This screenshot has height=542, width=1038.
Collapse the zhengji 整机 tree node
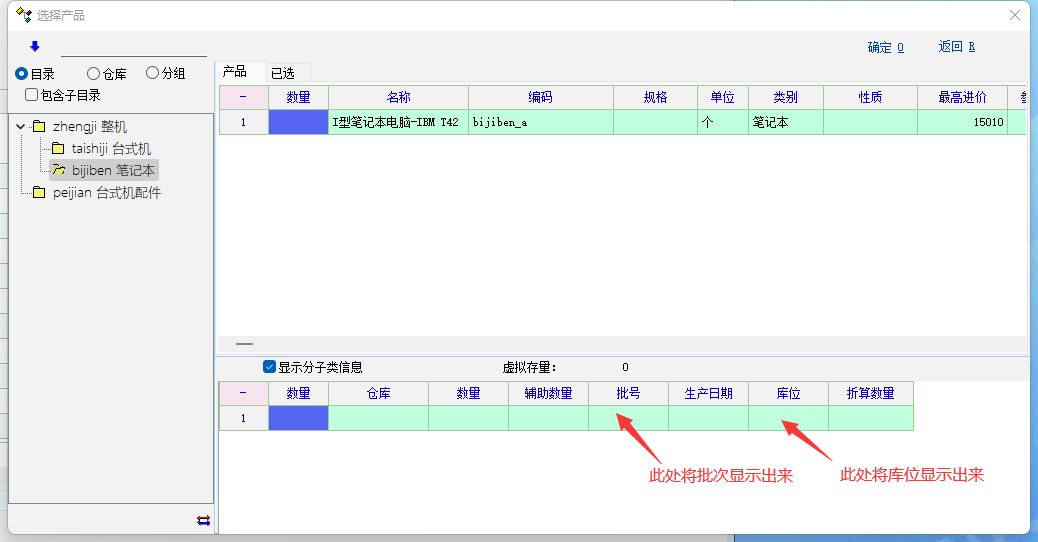[20, 127]
